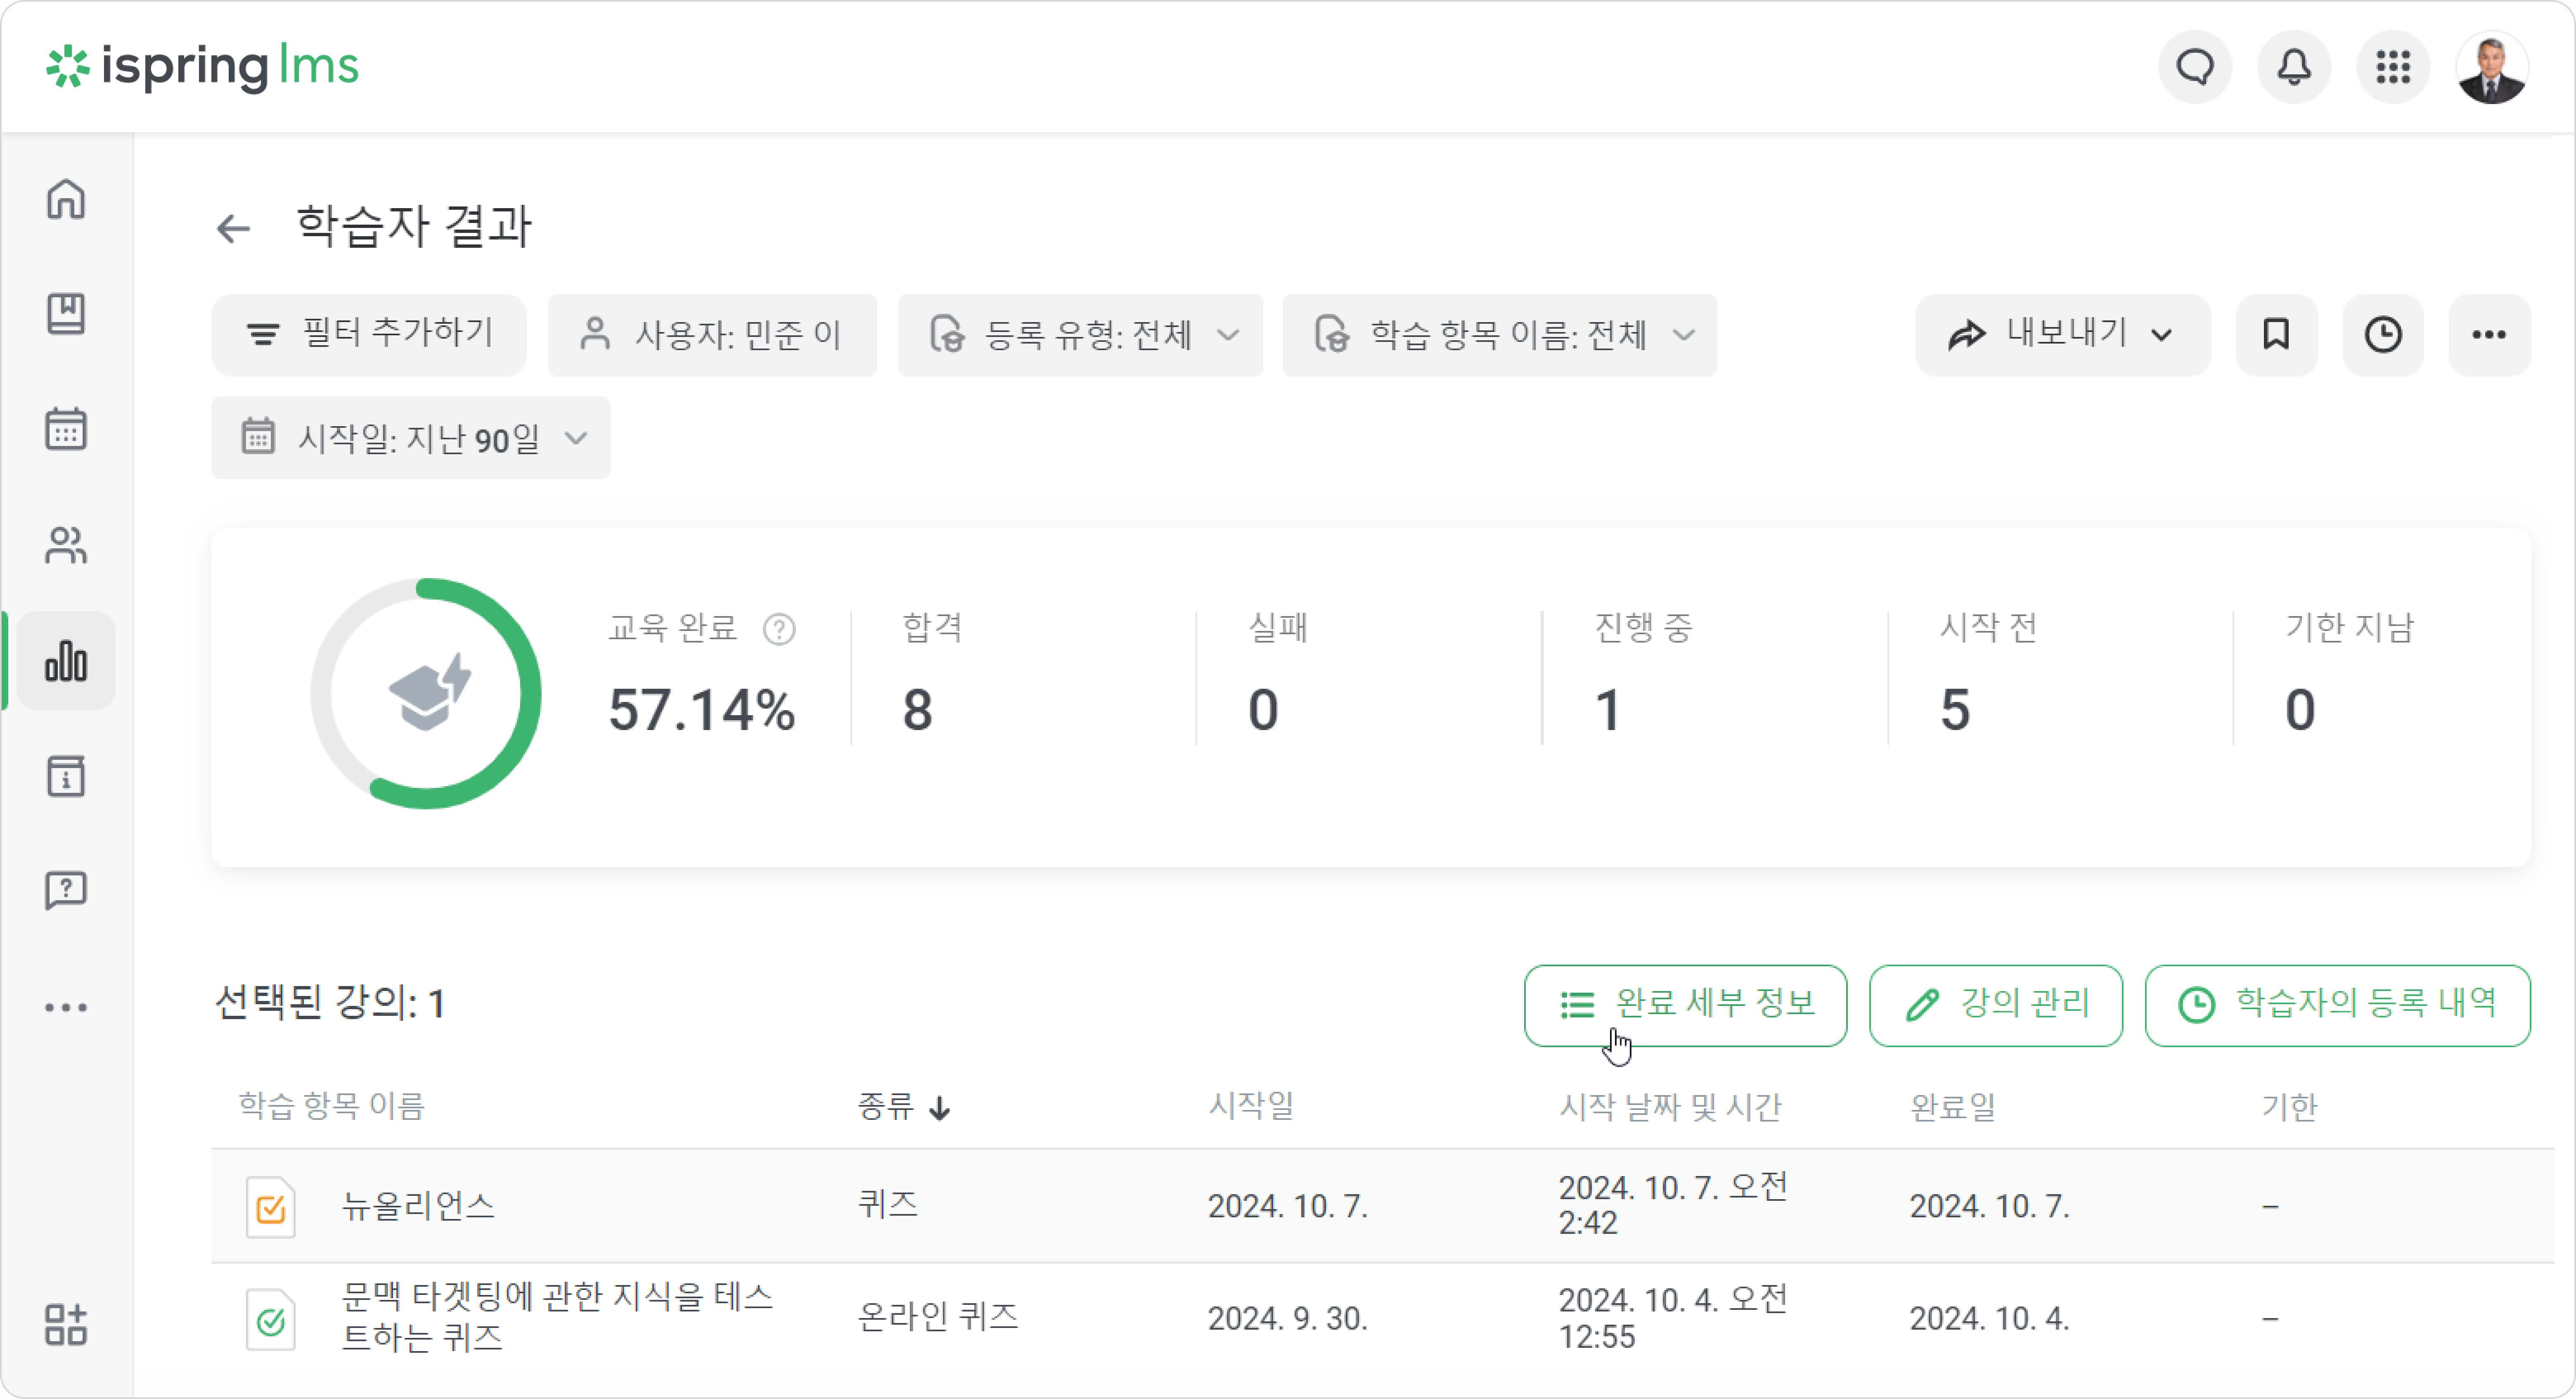The height and width of the screenshot is (1399, 2576).
Task: Select the 문맥 타겟팅 quiz row icon
Action: [x=271, y=1321]
